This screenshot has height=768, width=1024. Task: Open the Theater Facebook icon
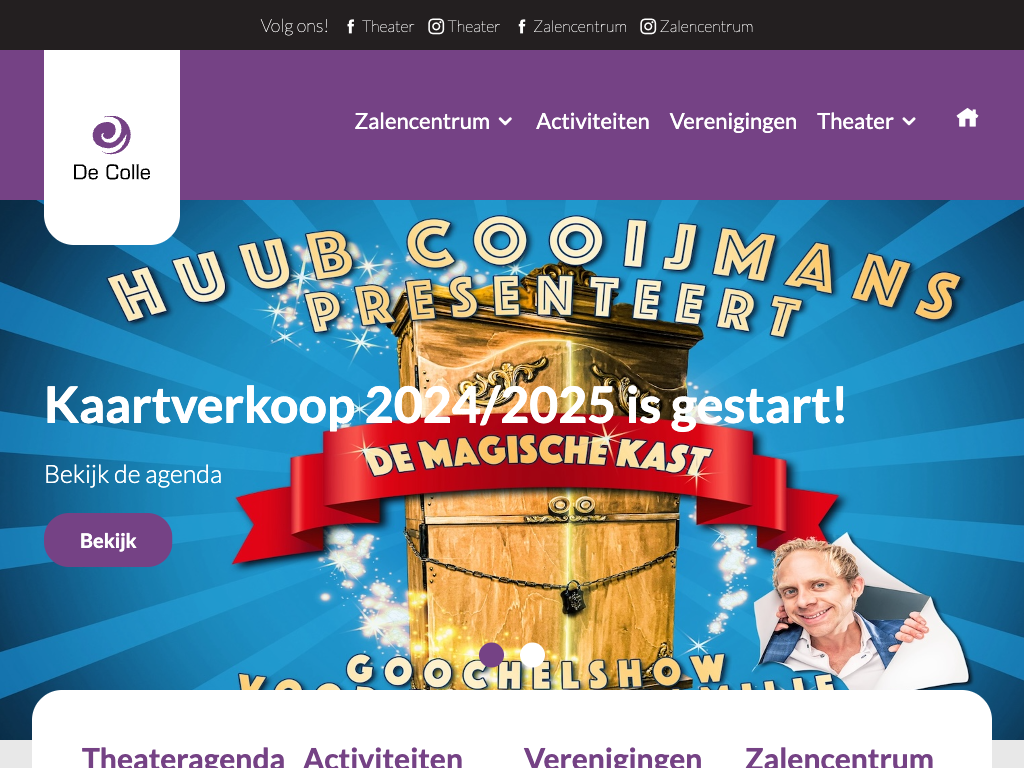click(x=351, y=27)
